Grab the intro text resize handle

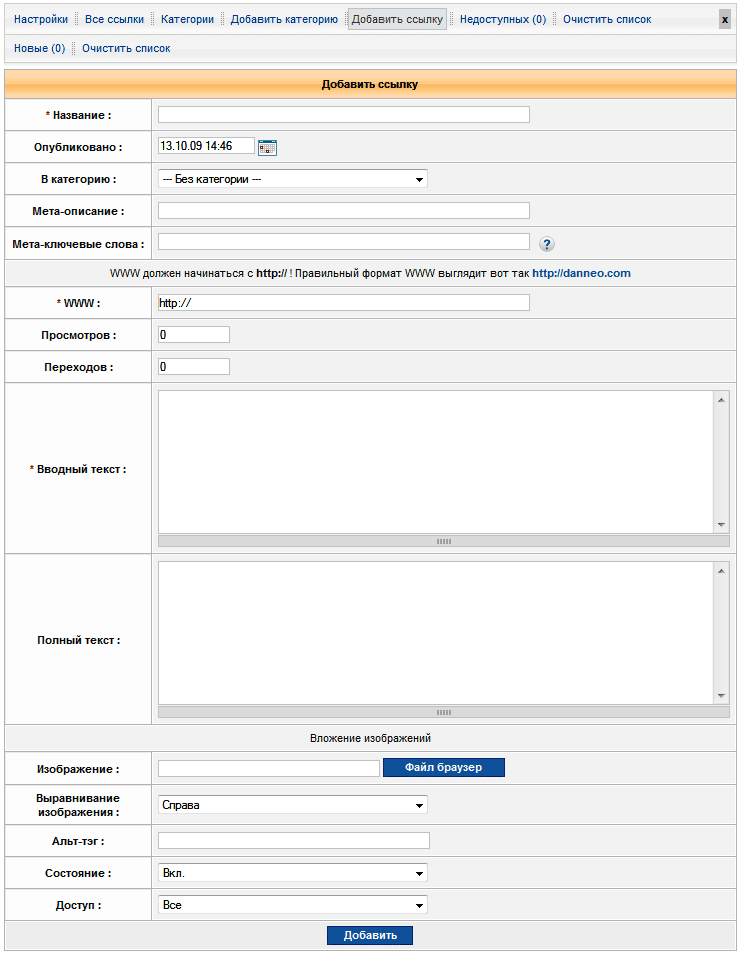tap(443, 541)
